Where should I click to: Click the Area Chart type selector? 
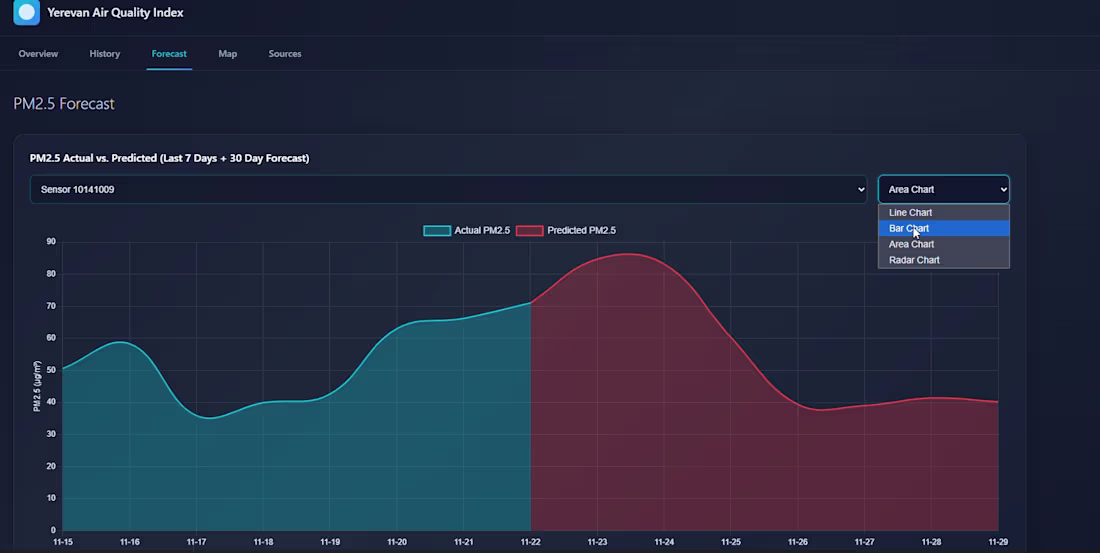pyautogui.click(x=944, y=189)
